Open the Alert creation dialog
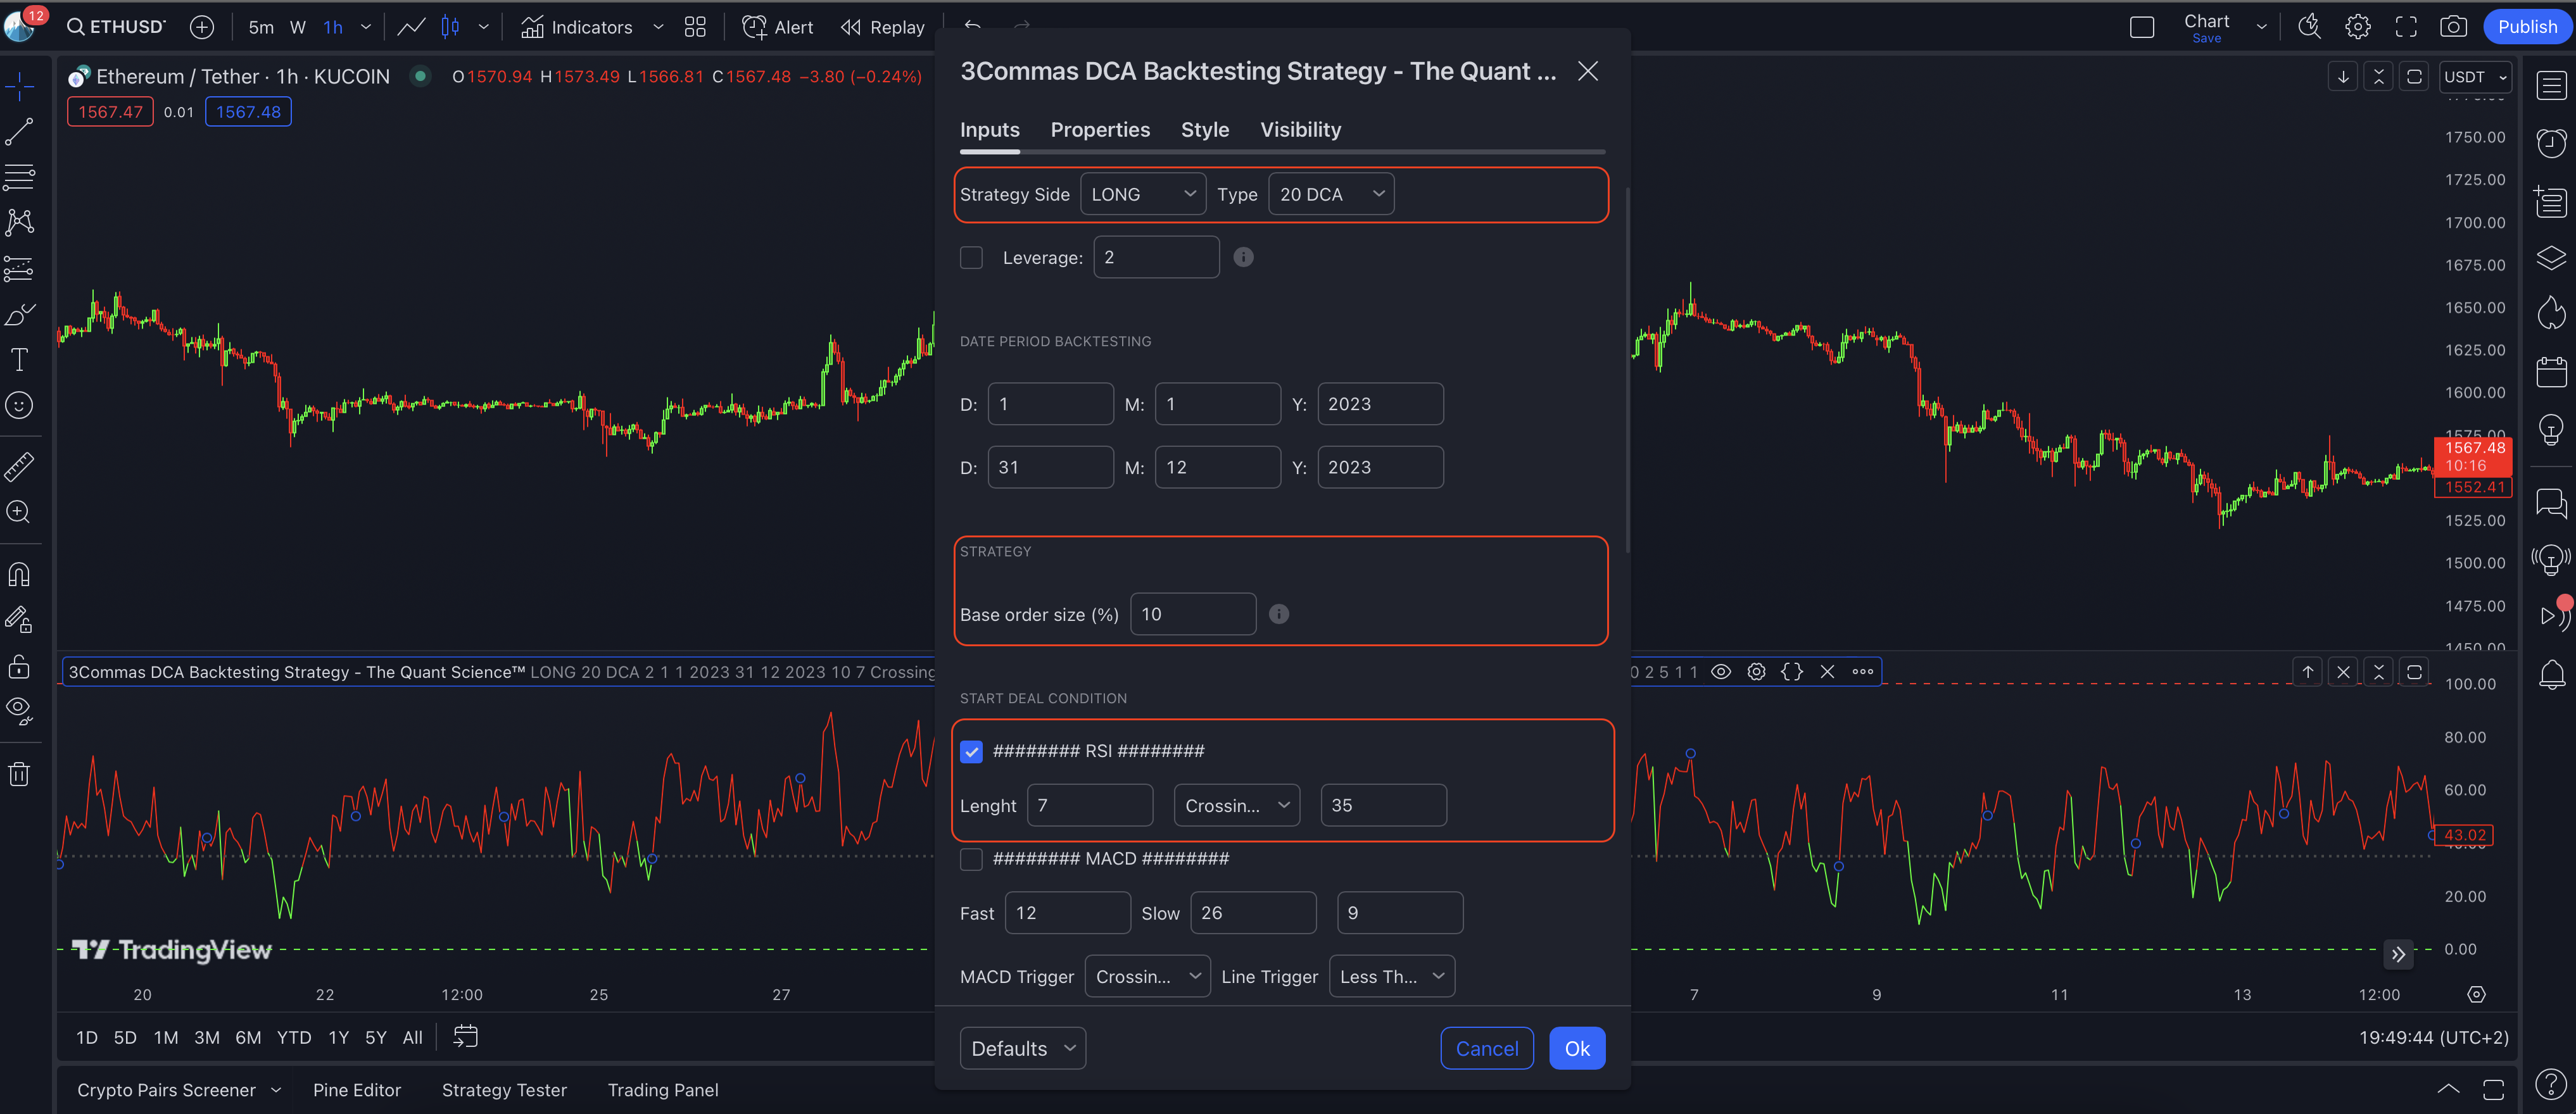 pos(777,27)
